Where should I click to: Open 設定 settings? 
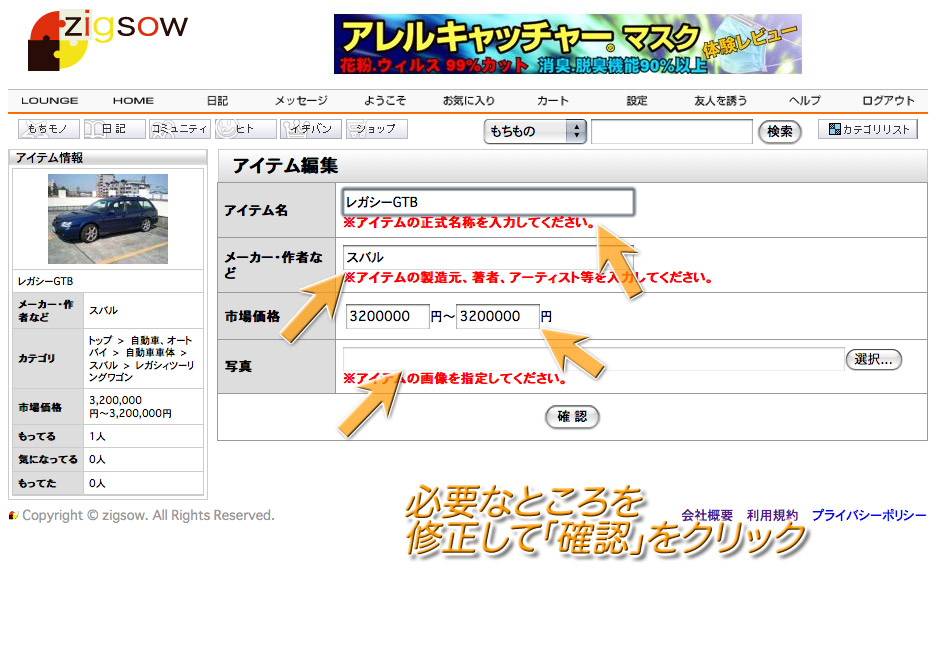coord(637,101)
